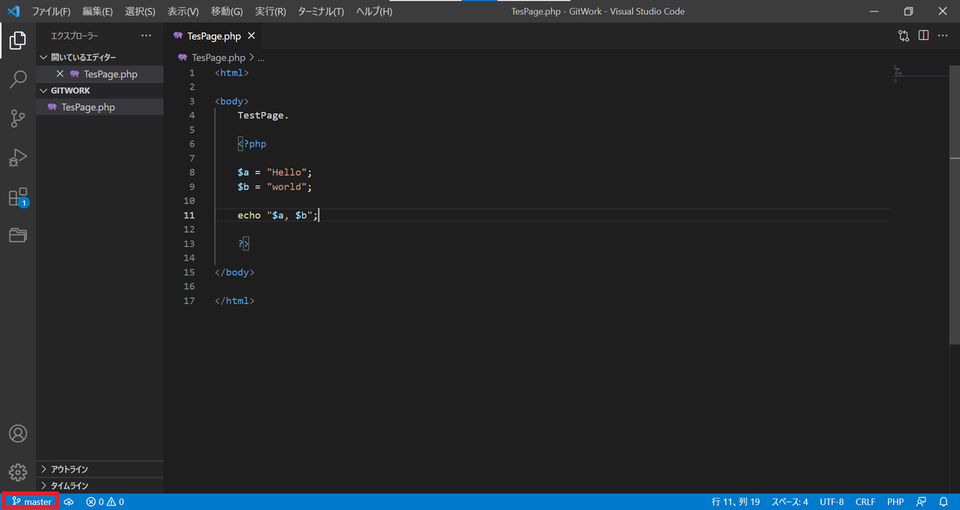The image size is (960, 510).
Task: Click the TestPage. text on line 4
Action: (x=263, y=116)
